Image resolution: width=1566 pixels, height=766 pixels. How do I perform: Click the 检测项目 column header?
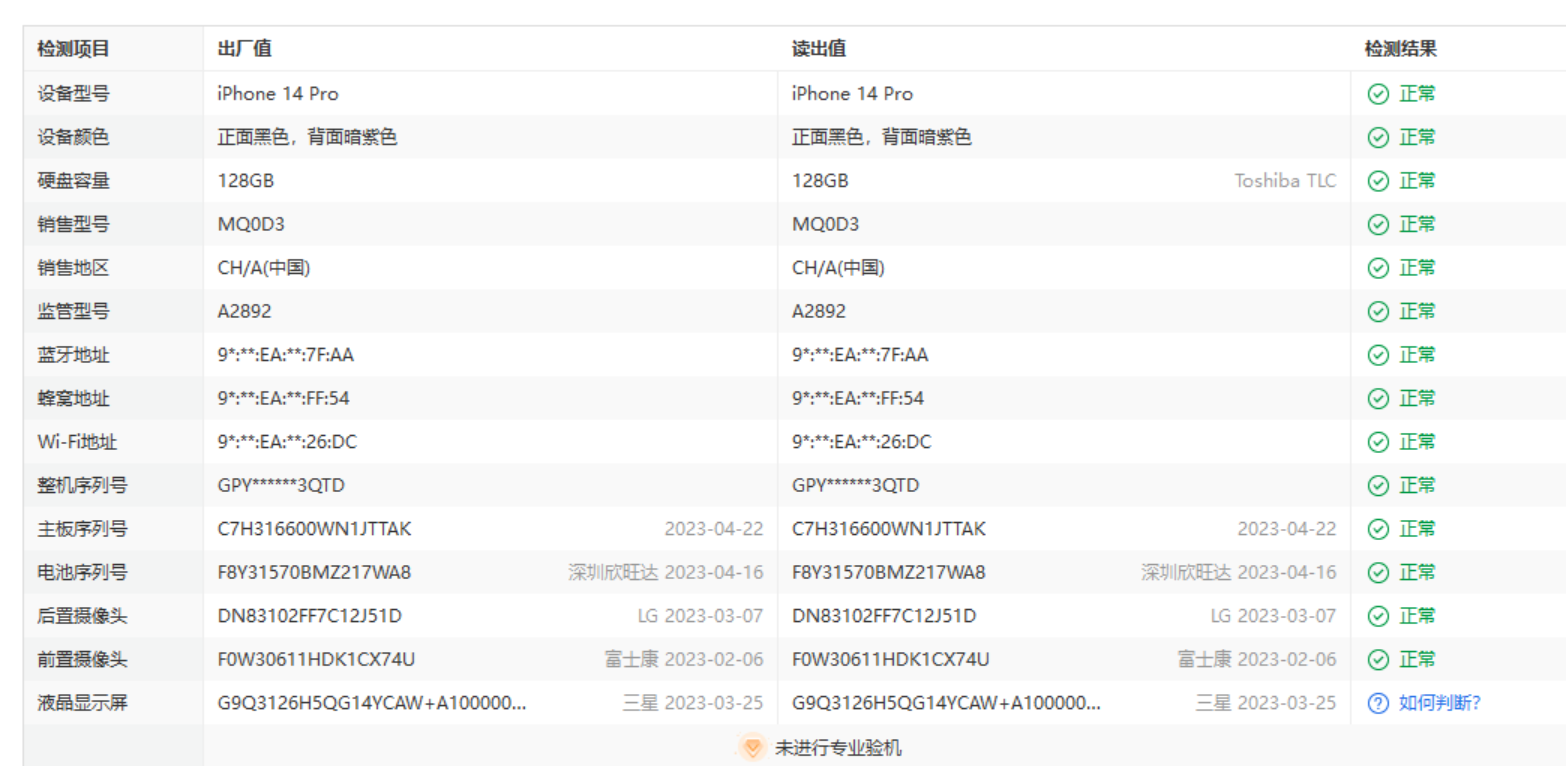pos(73,49)
